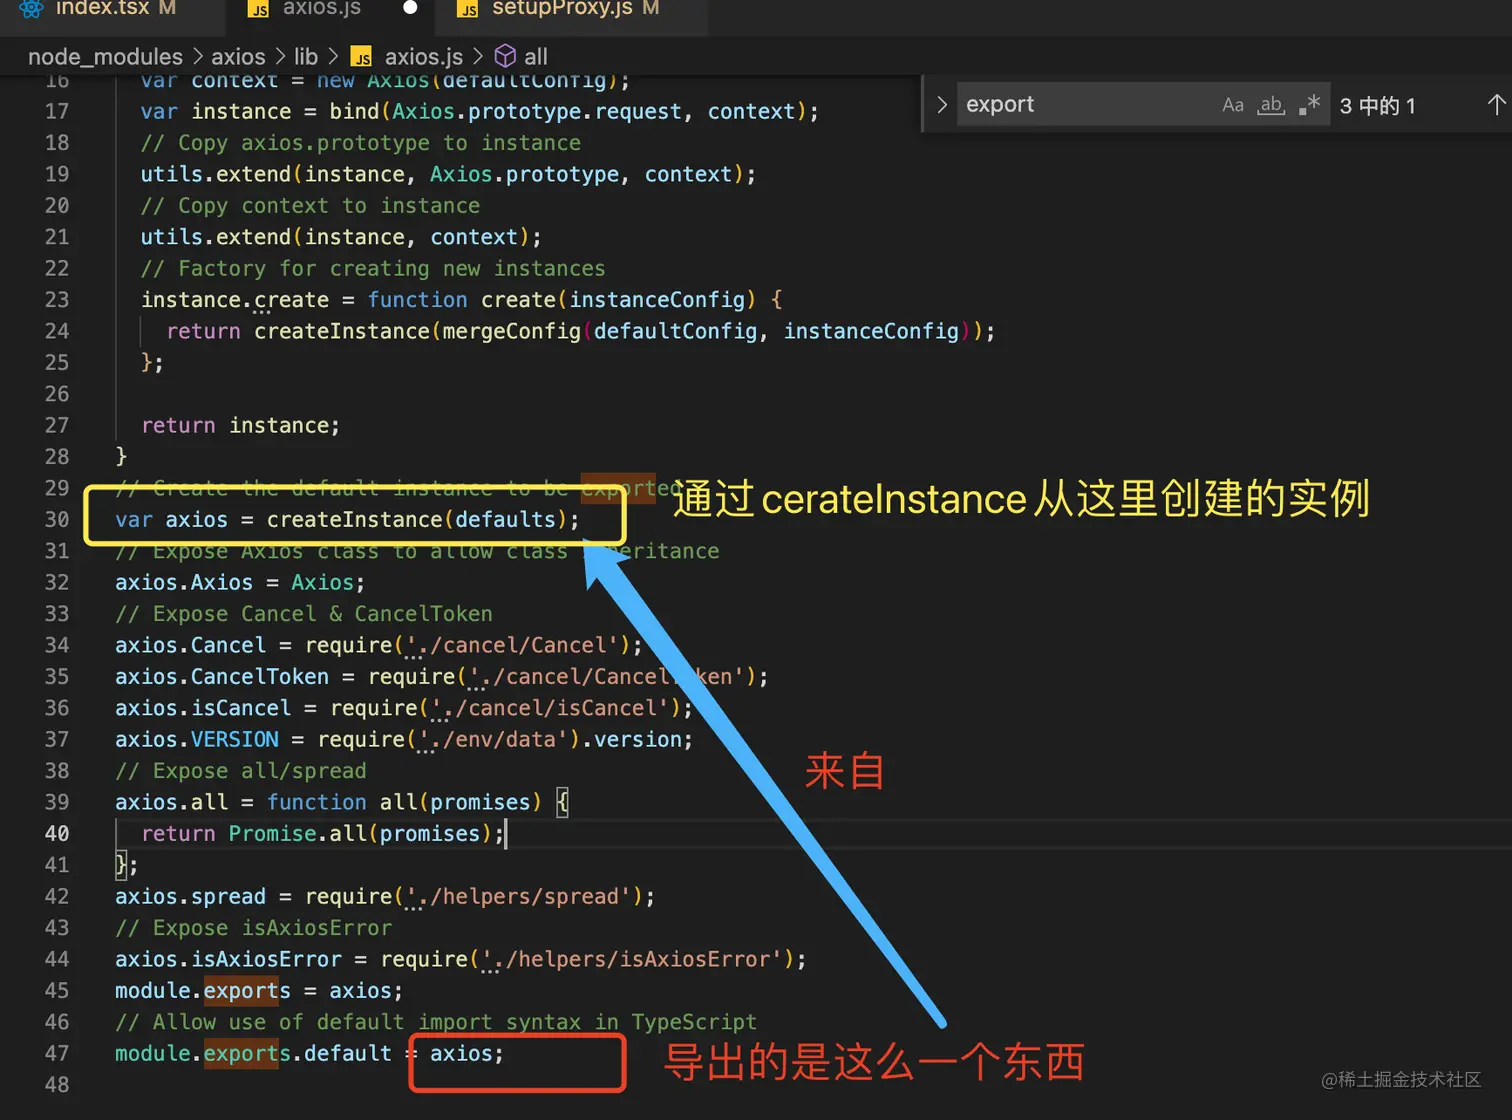Screen dimensions: 1512x1120
Task: Click the unsaved dot on axios.js tab
Action: [410, 8]
